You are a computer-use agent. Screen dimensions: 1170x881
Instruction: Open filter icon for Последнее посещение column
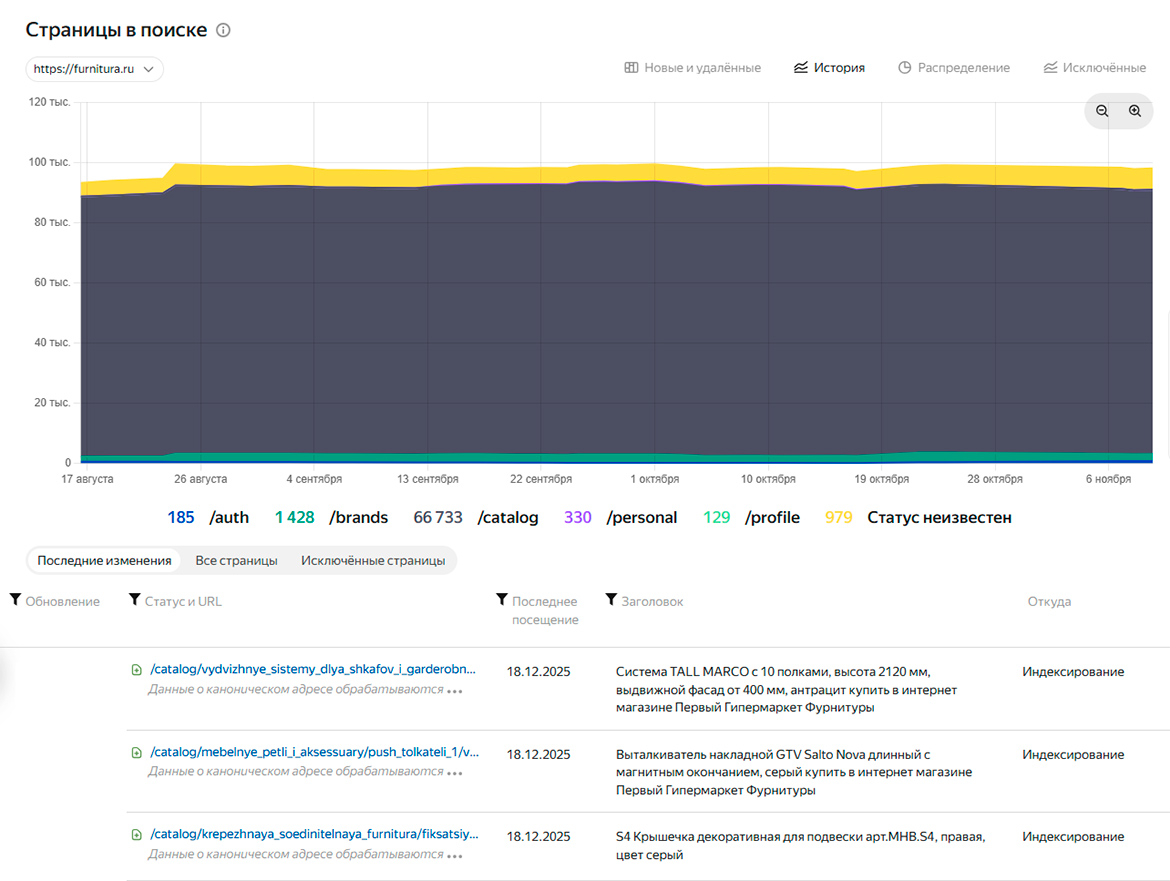[x=502, y=600]
